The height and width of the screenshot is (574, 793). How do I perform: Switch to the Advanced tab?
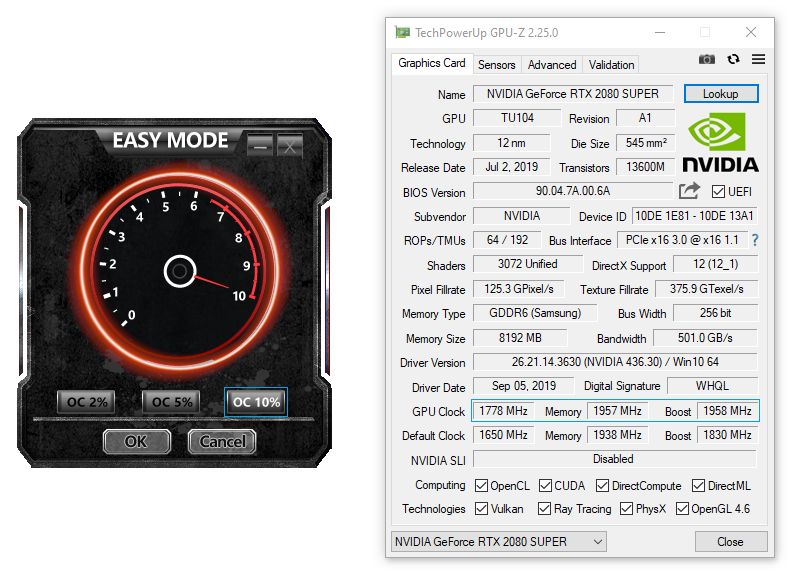click(552, 65)
